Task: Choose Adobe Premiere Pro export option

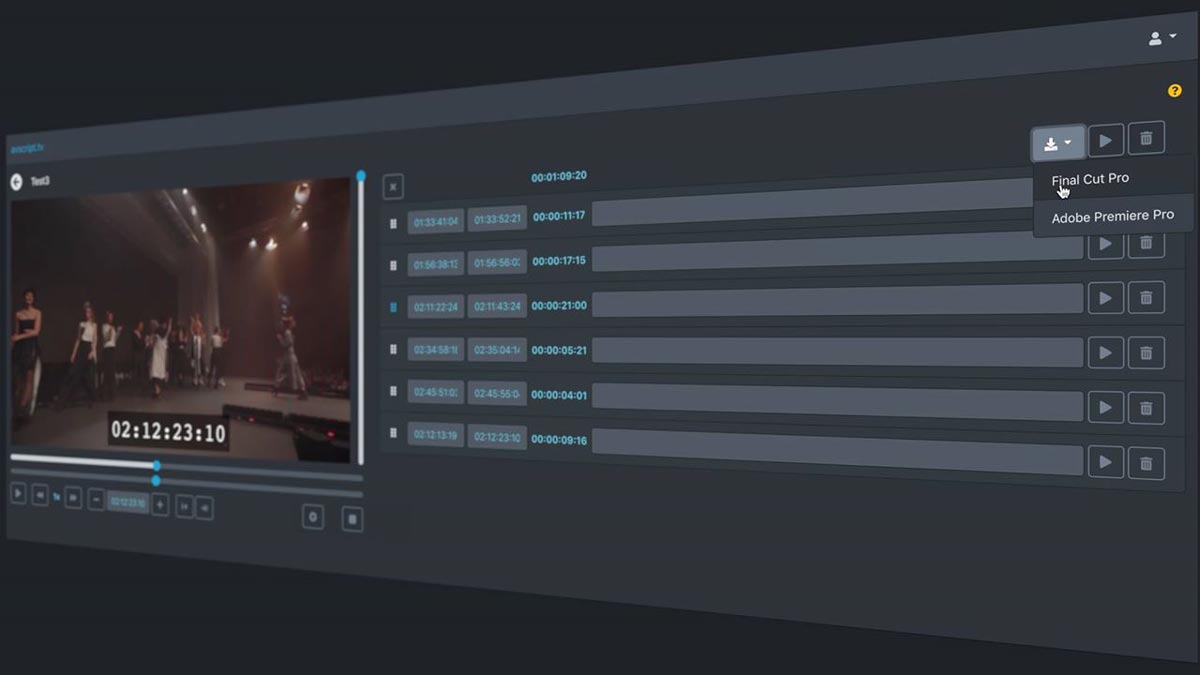Action: [x=1113, y=216]
